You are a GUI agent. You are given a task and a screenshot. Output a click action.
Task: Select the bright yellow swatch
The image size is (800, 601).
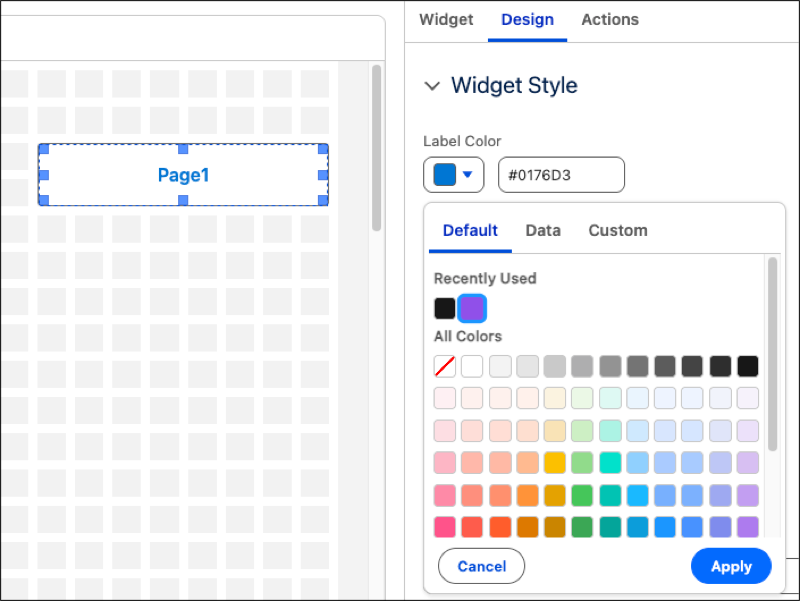point(555,463)
